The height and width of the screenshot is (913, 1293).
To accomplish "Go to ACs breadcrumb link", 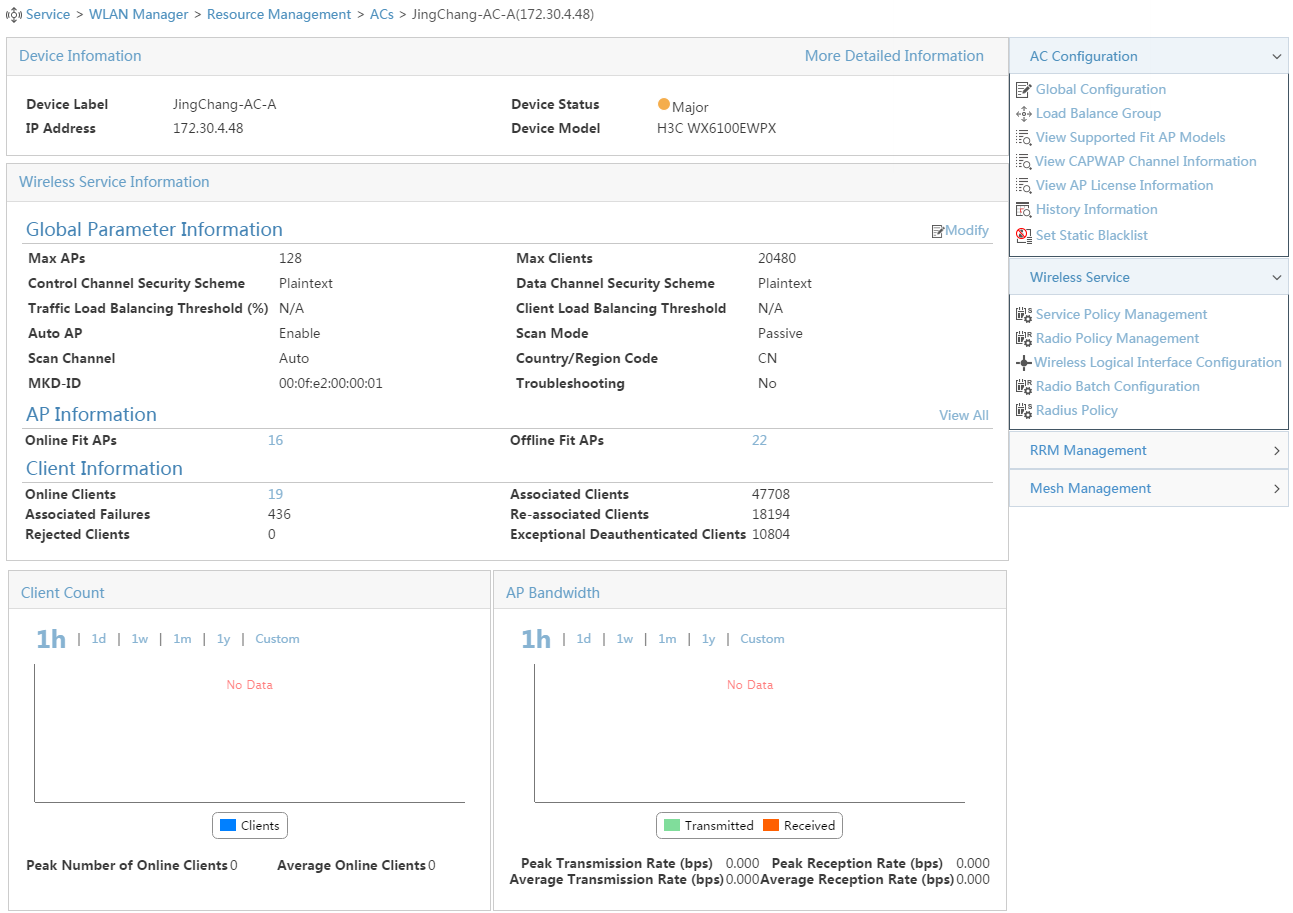I will pos(382,15).
